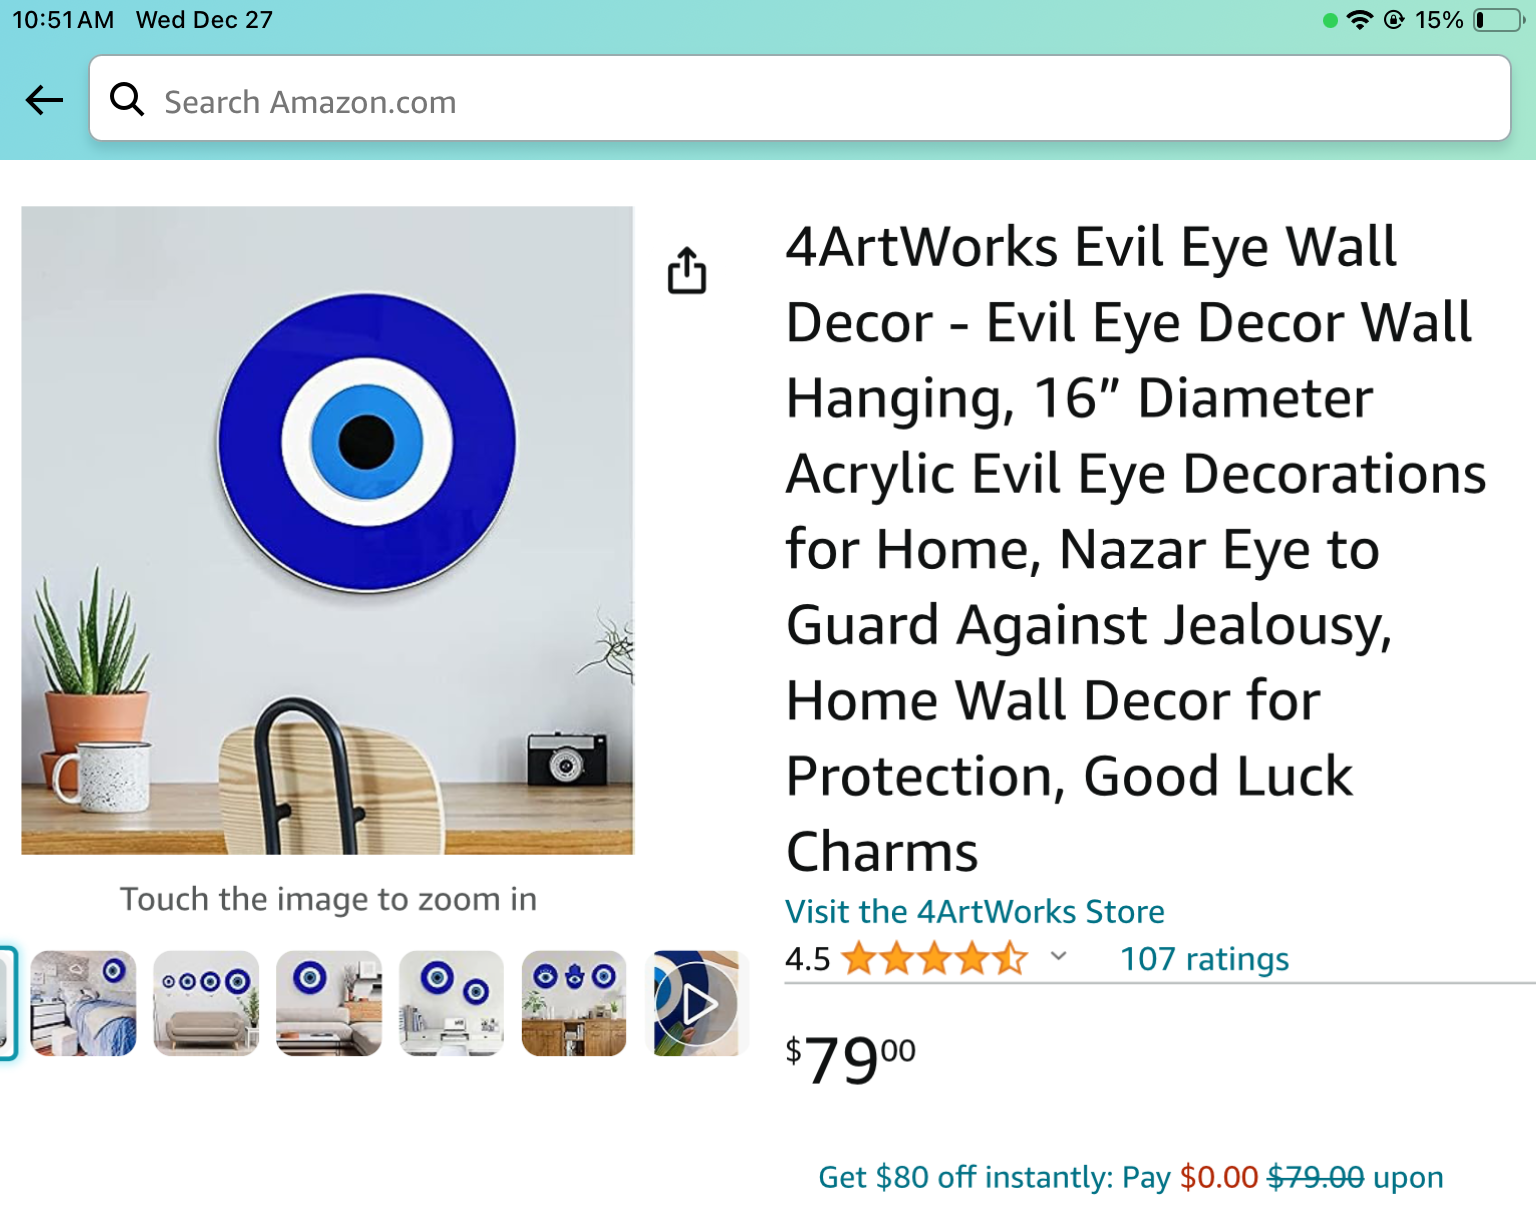Click the star rating icons
This screenshot has height=1205, width=1536.
click(934, 959)
